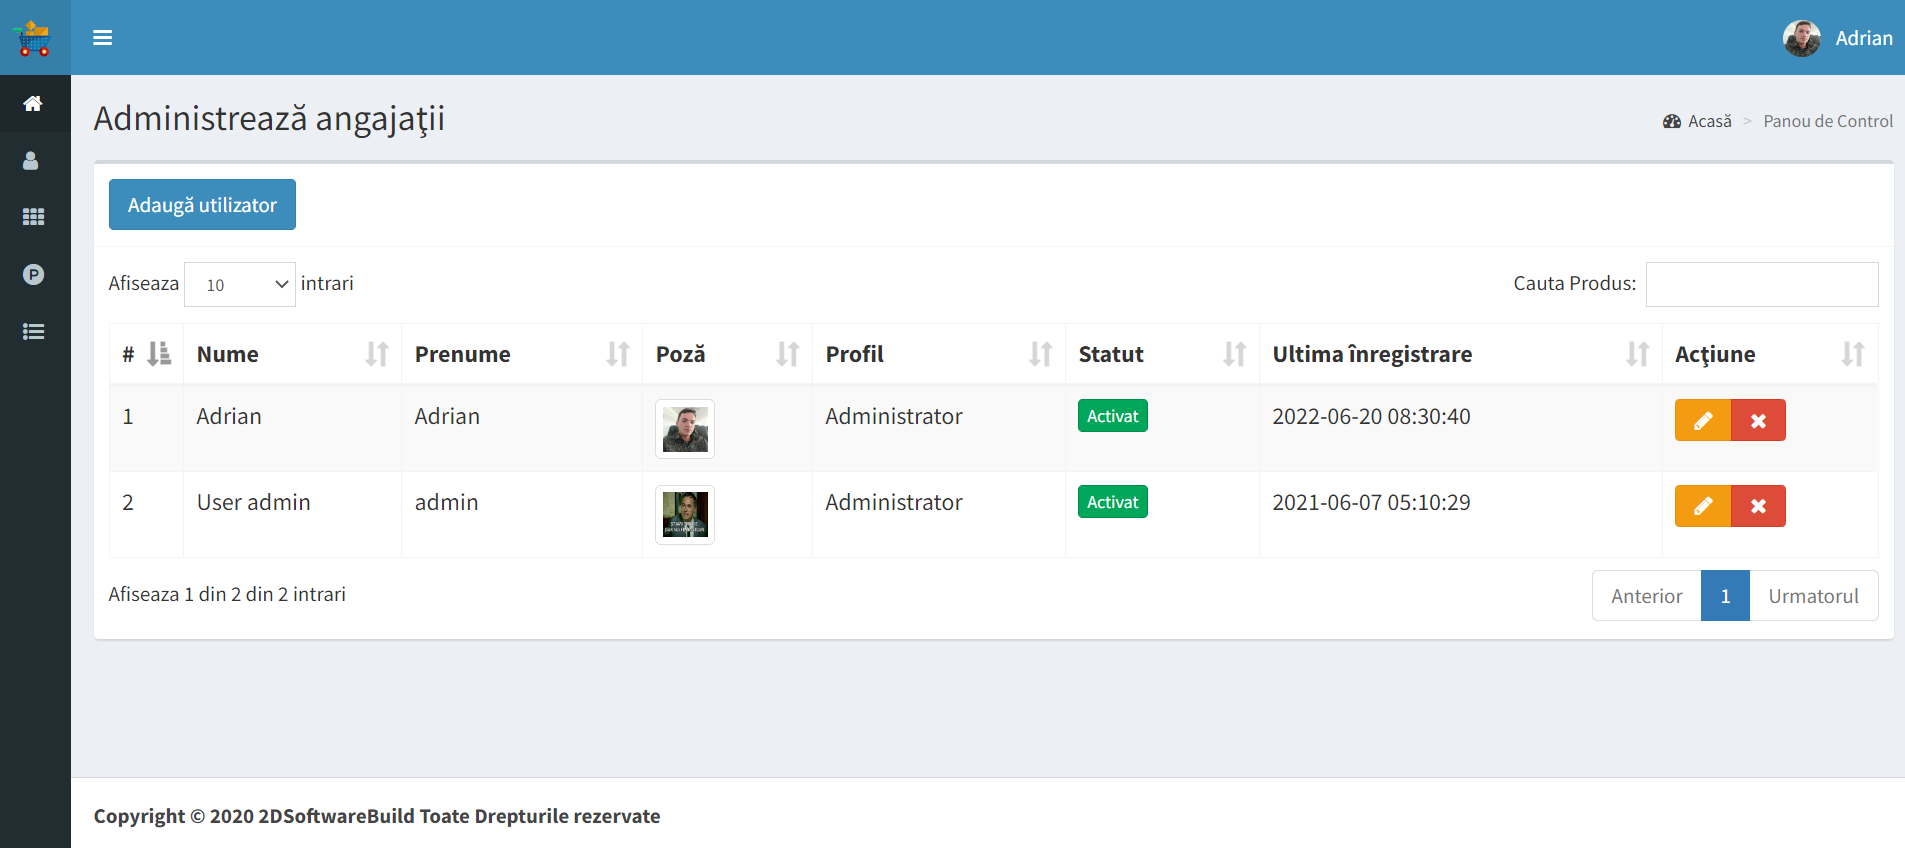Edit user Adrian with pencil button
The height and width of the screenshot is (848, 1905).
[x=1702, y=421]
